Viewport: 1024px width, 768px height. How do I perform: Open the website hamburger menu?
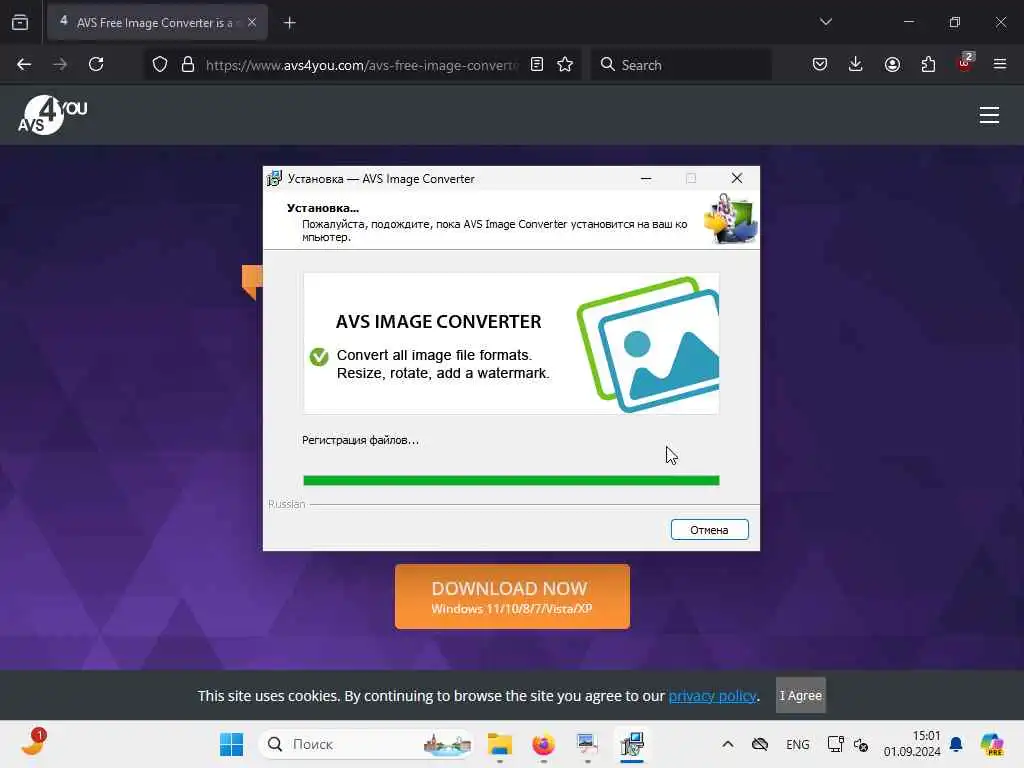[989, 115]
